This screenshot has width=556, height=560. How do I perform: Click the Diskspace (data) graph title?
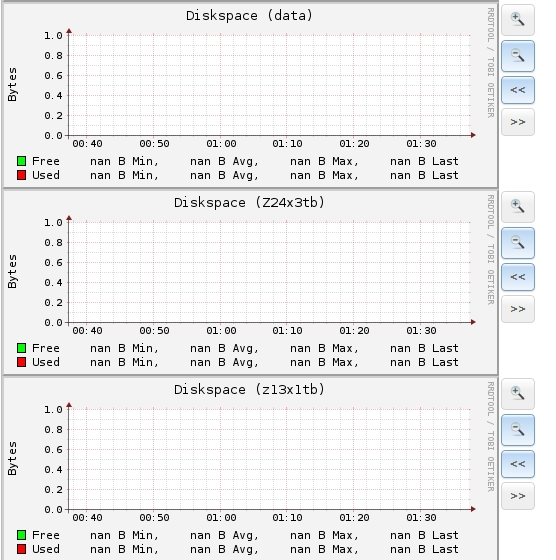[x=249, y=16]
